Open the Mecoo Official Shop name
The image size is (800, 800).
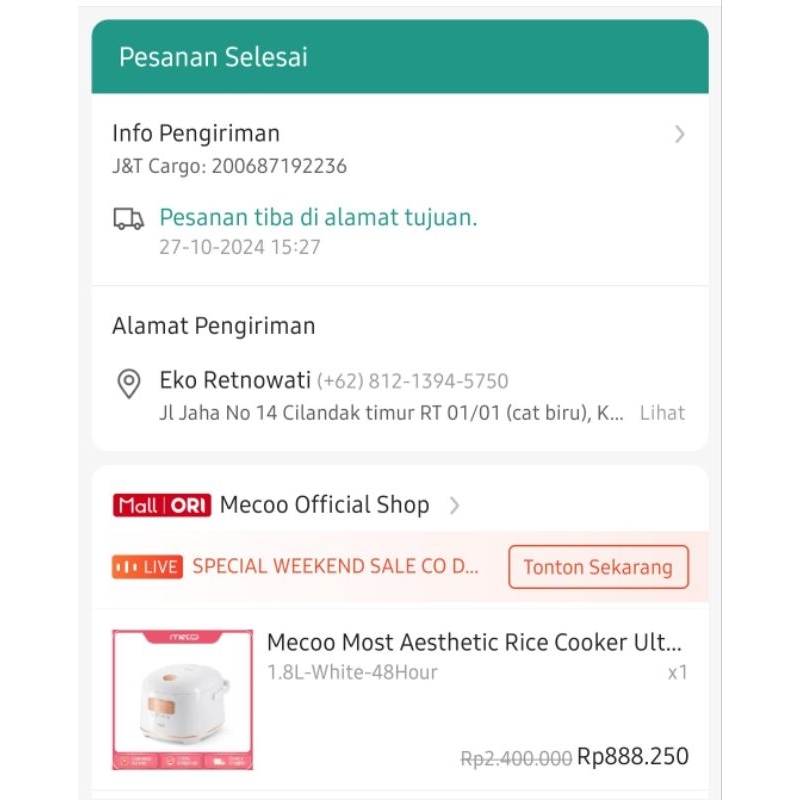[324, 505]
